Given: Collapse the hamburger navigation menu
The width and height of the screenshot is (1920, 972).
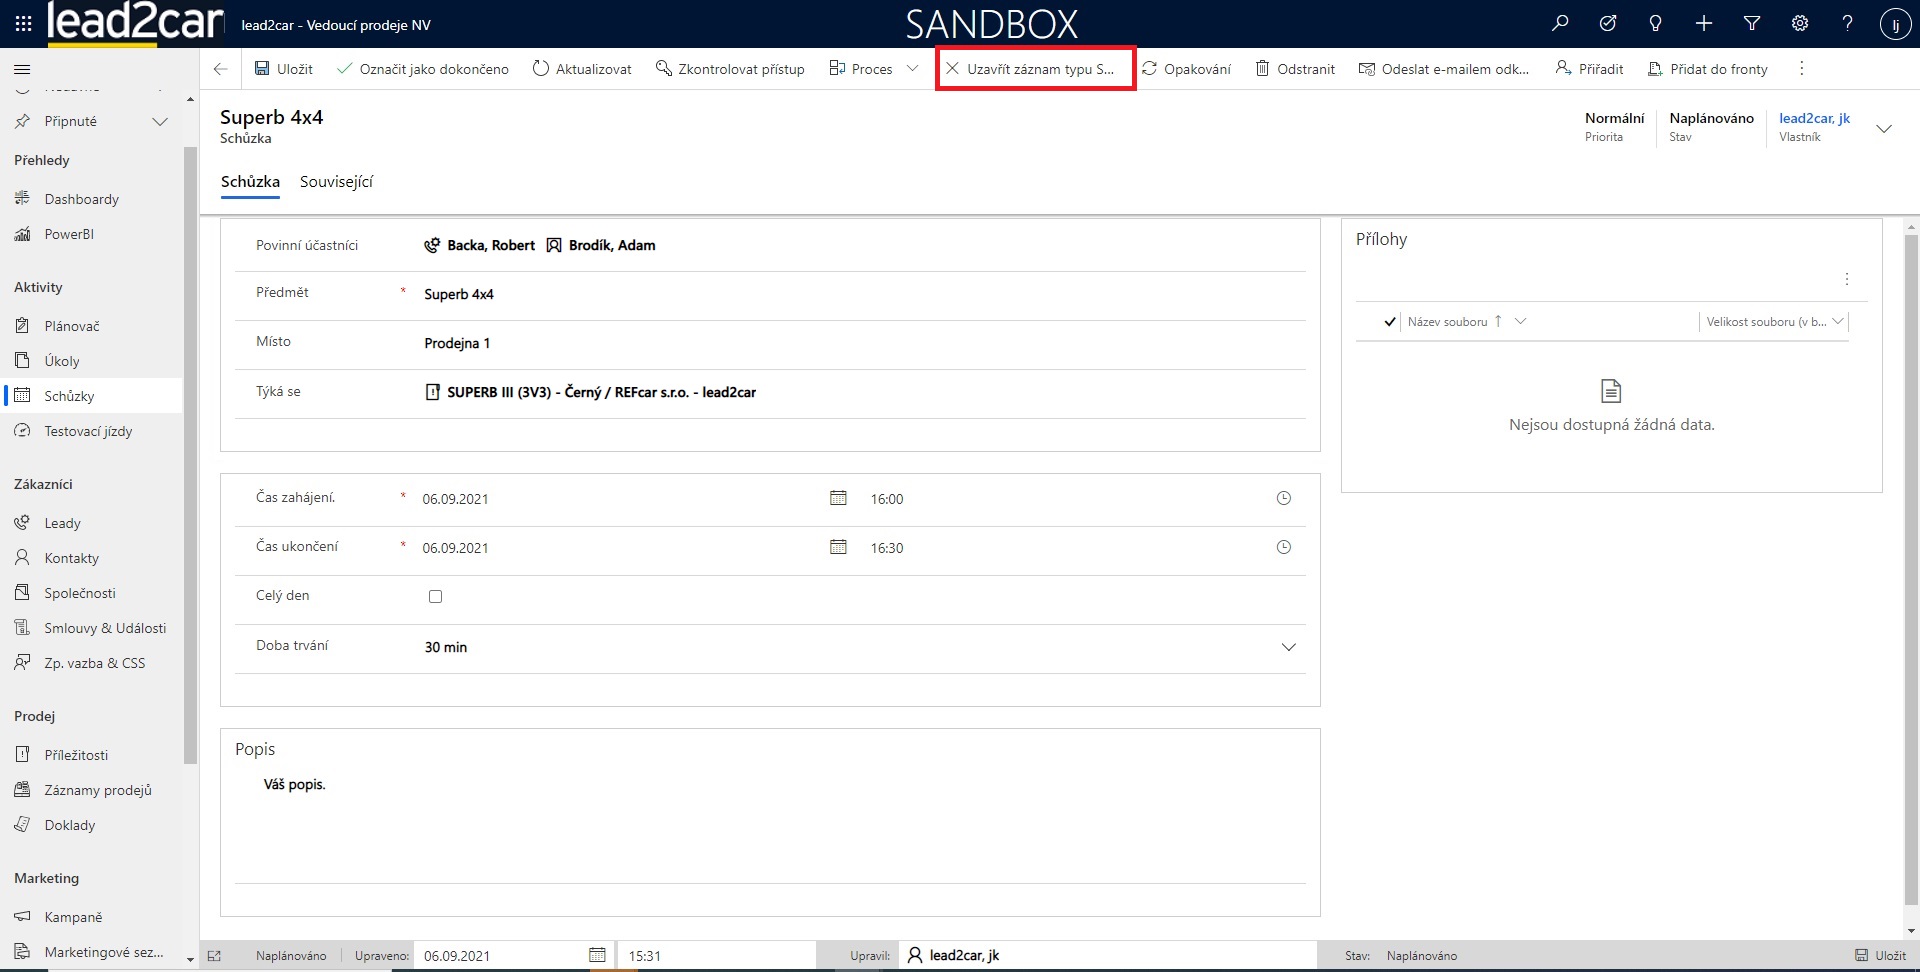Looking at the screenshot, I should [22, 69].
